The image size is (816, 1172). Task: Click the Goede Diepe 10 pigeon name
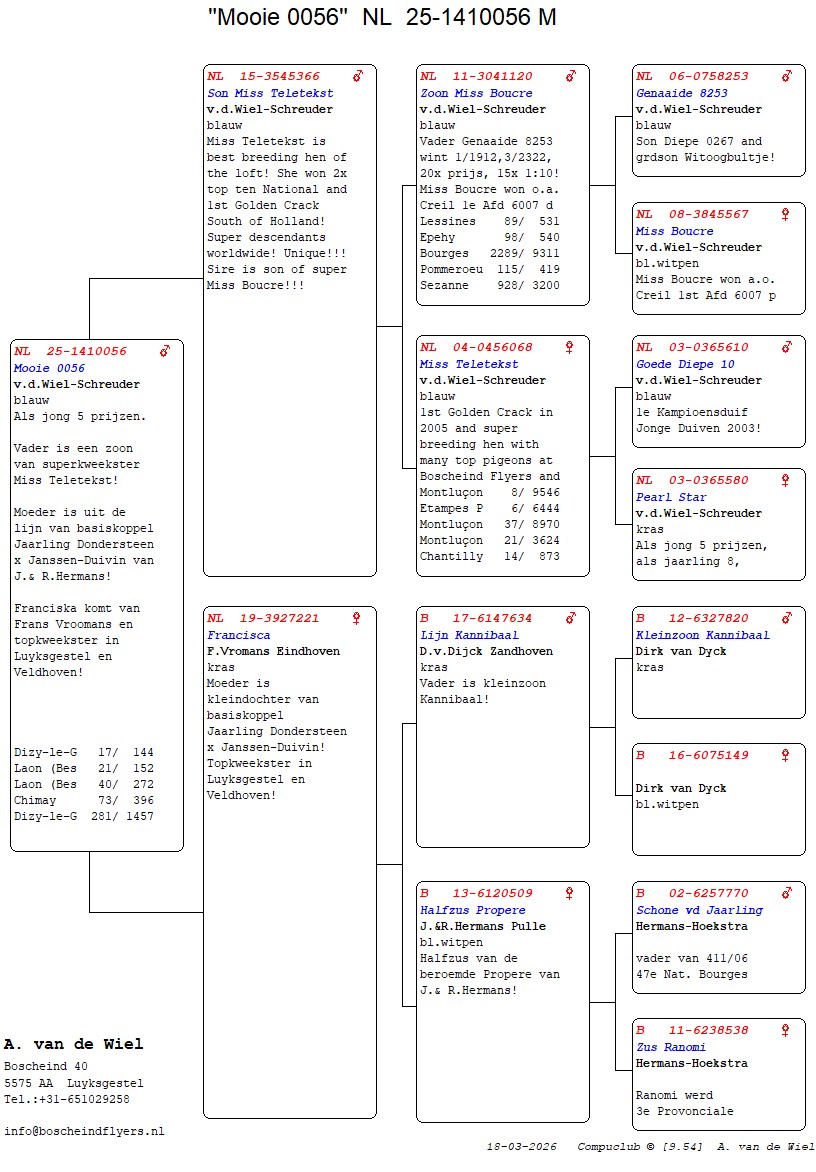click(x=685, y=364)
